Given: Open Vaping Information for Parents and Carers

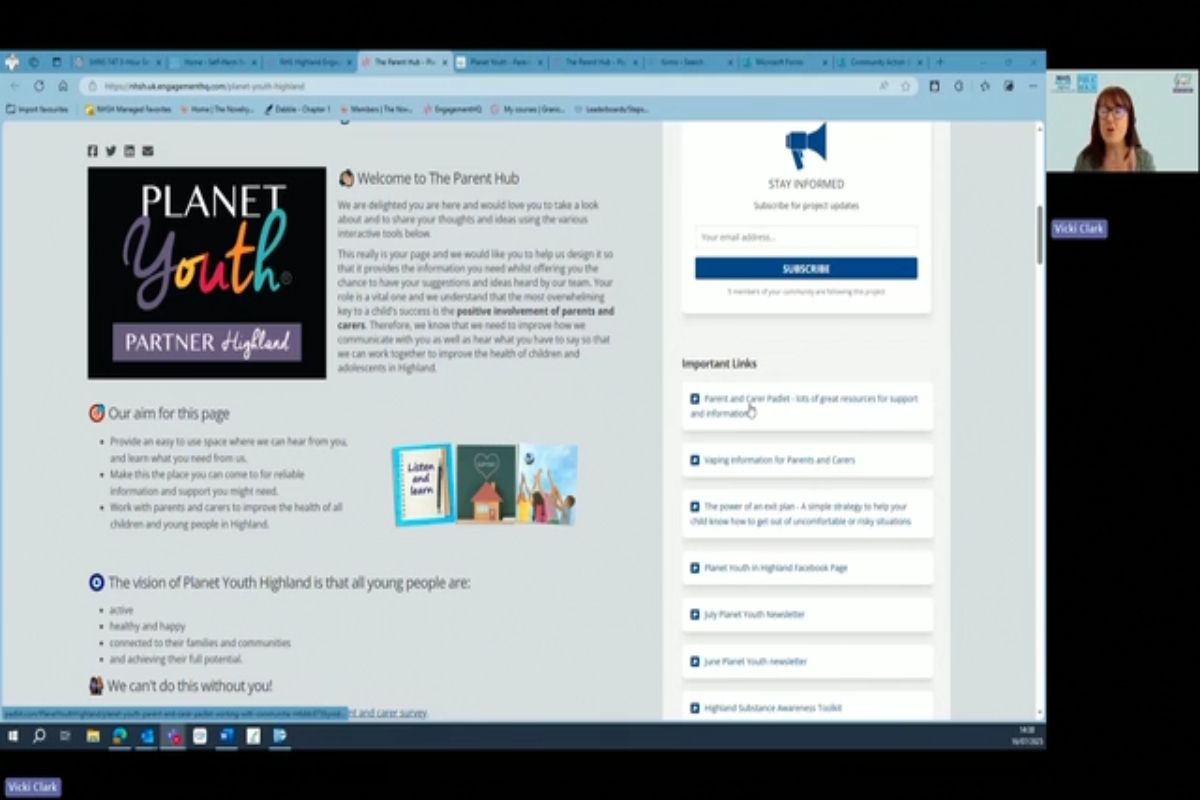Looking at the screenshot, I should (x=807, y=460).
